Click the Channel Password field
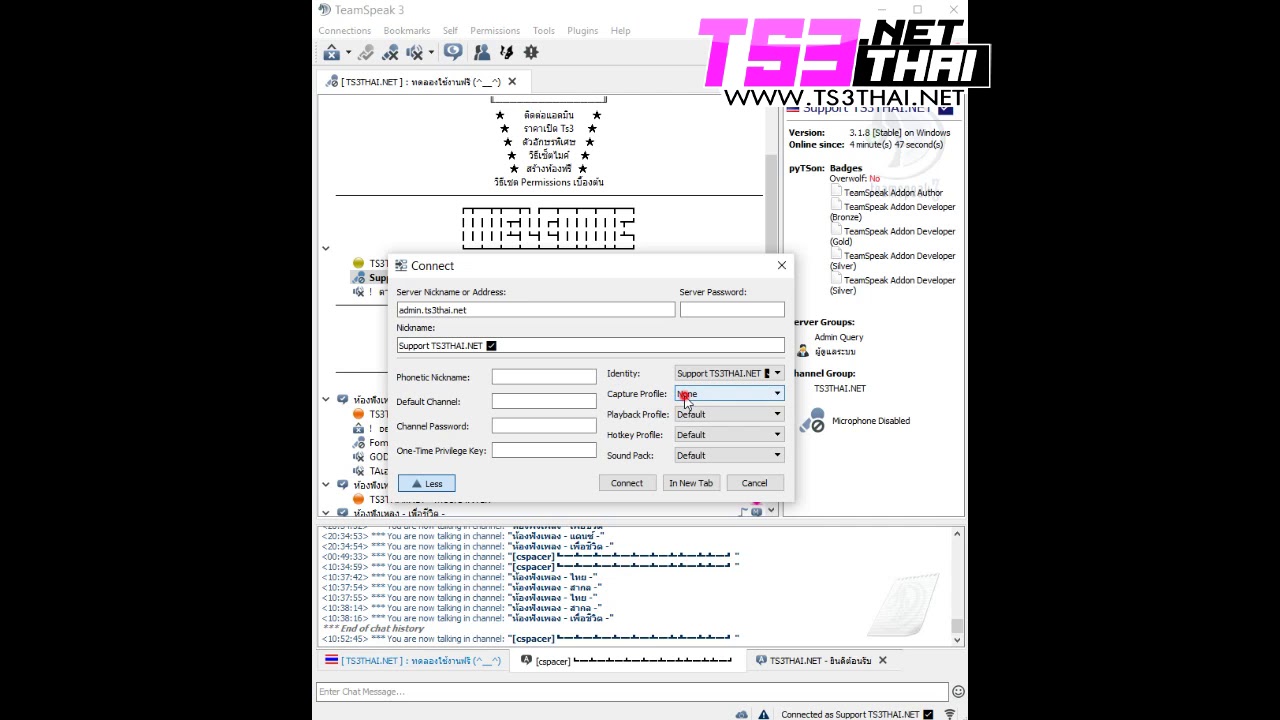 [x=544, y=426]
